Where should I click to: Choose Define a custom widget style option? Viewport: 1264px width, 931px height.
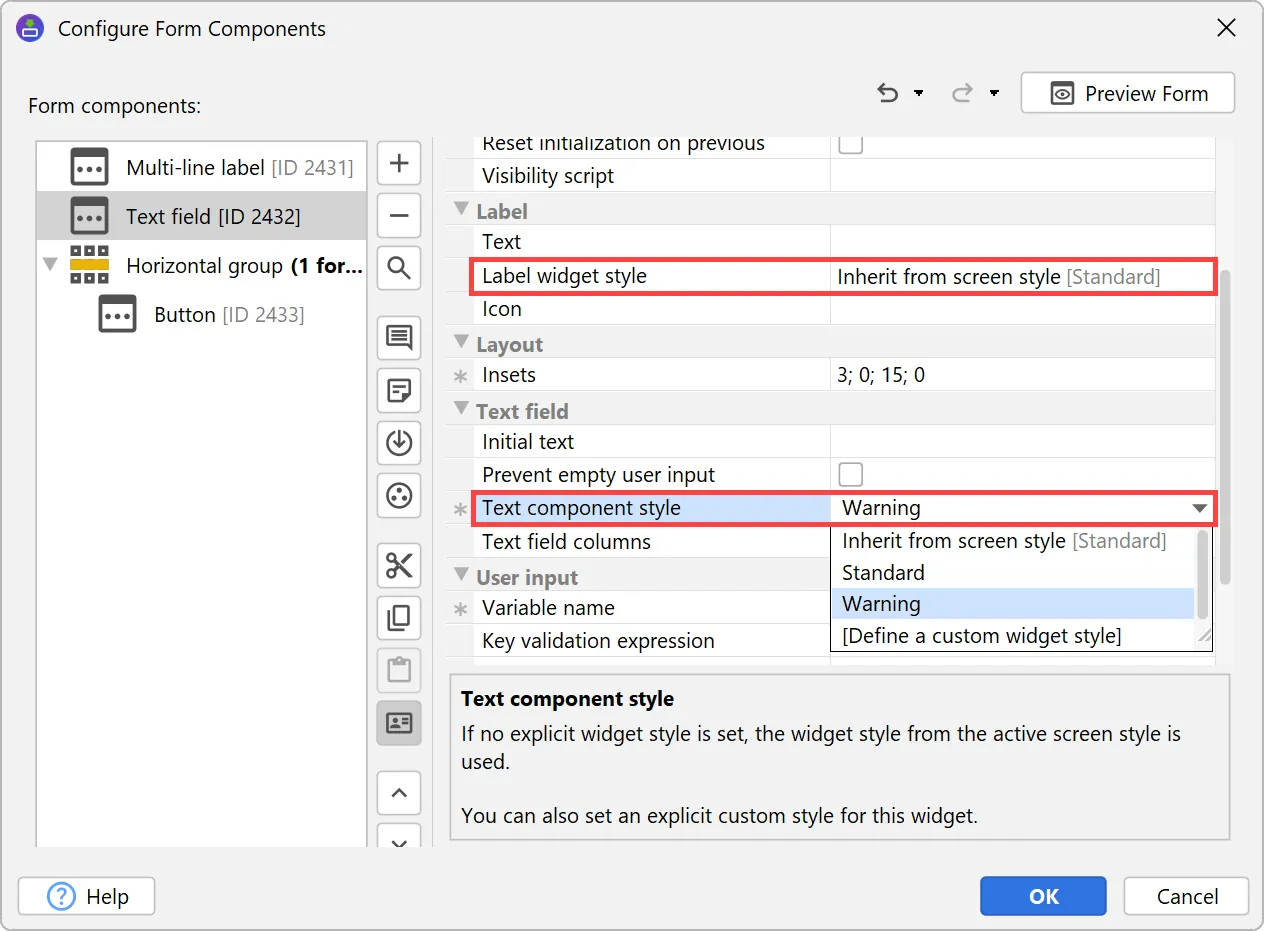pyautogui.click(x=981, y=636)
